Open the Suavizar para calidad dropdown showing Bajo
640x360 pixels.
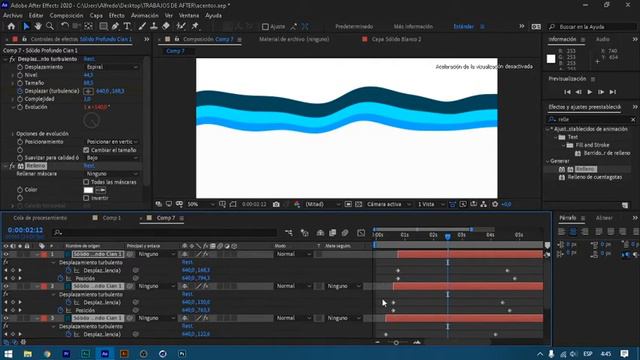111,158
